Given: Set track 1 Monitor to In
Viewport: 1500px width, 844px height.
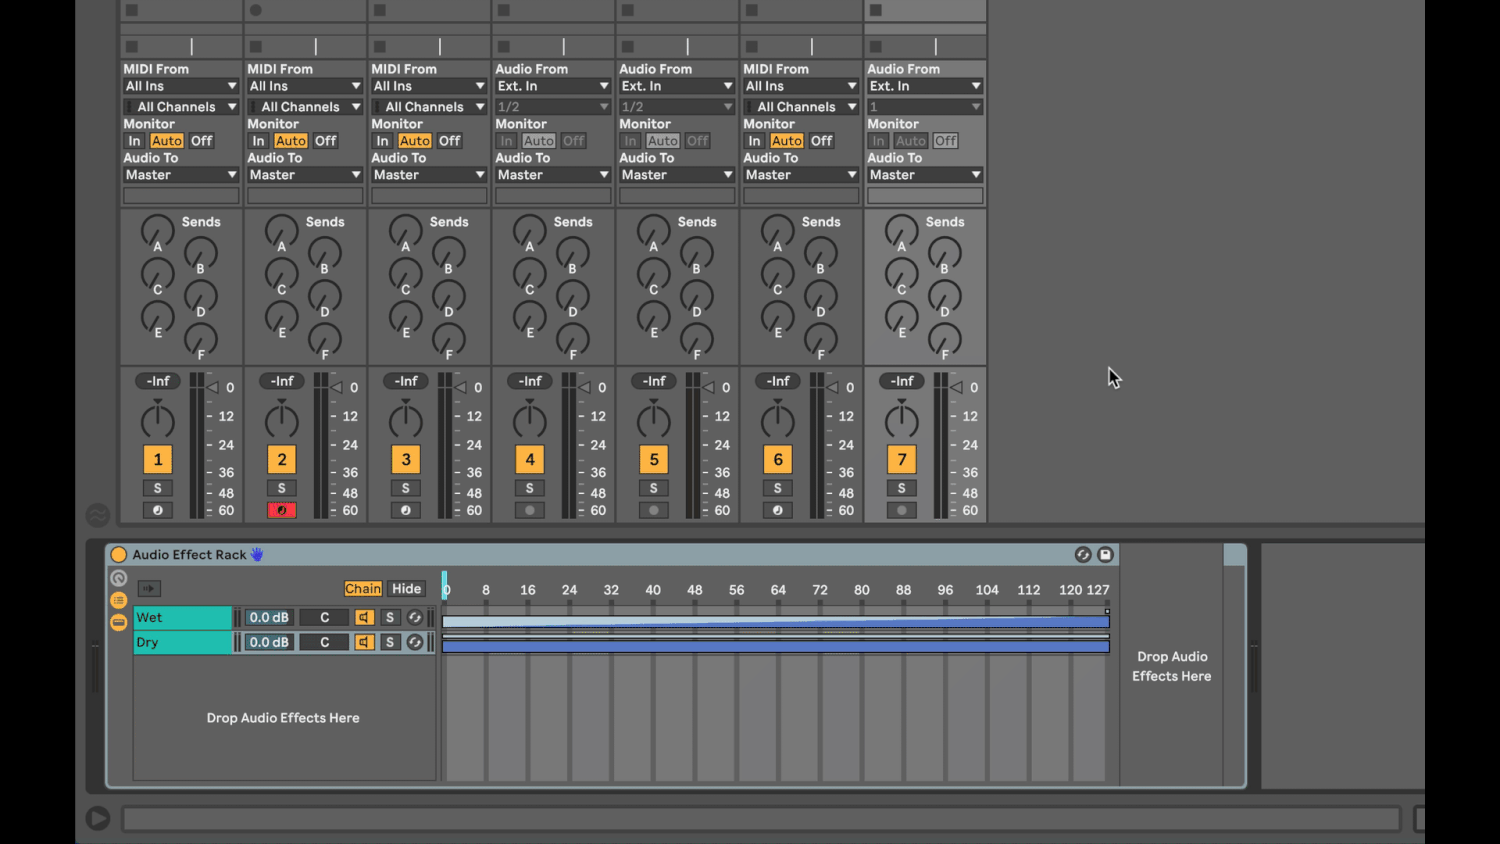Looking at the screenshot, I should coord(134,140).
